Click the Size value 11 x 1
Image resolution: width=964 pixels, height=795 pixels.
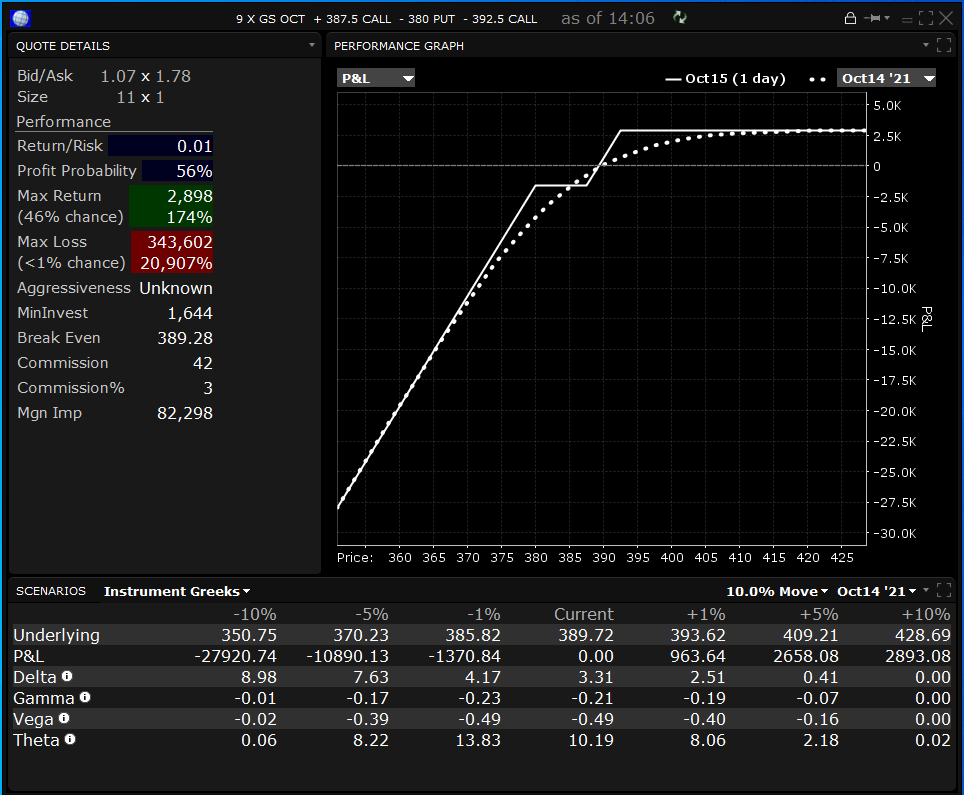coord(140,97)
